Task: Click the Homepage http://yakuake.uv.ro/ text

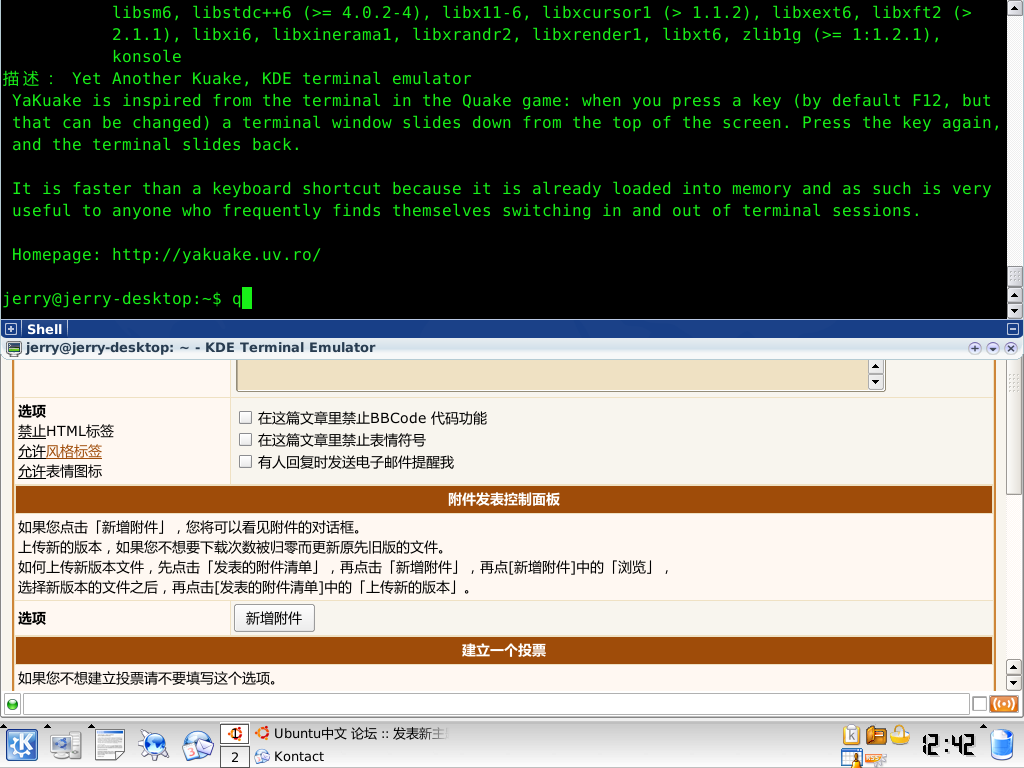Action: [167, 255]
